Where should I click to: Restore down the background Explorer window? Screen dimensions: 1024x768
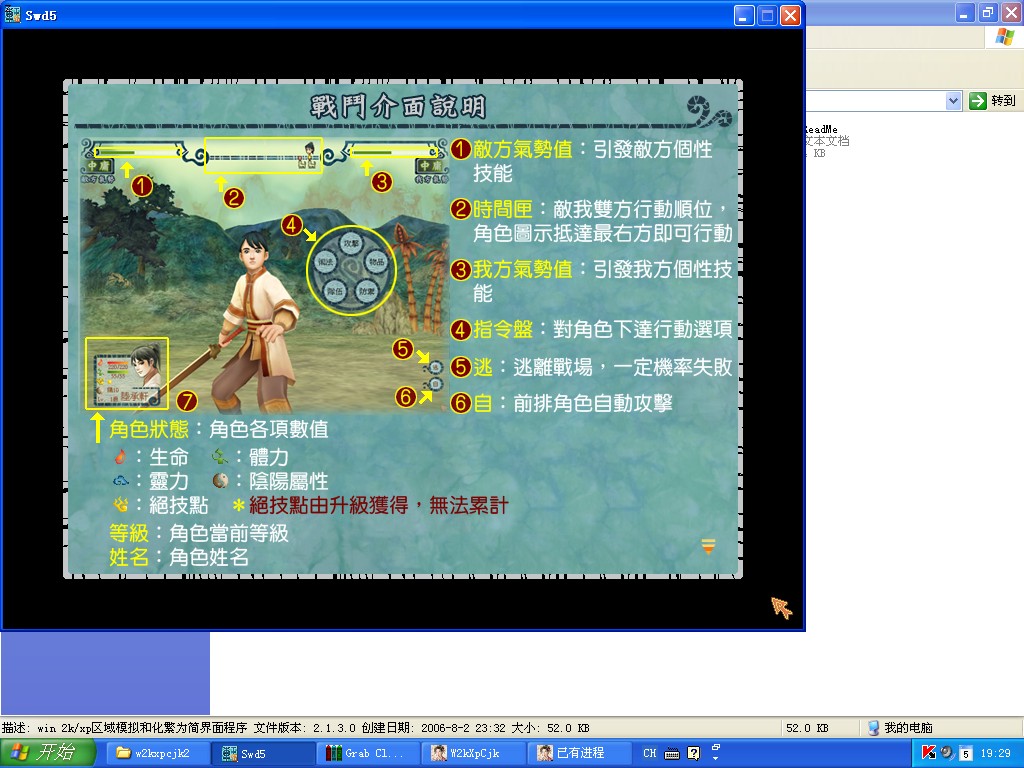988,12
